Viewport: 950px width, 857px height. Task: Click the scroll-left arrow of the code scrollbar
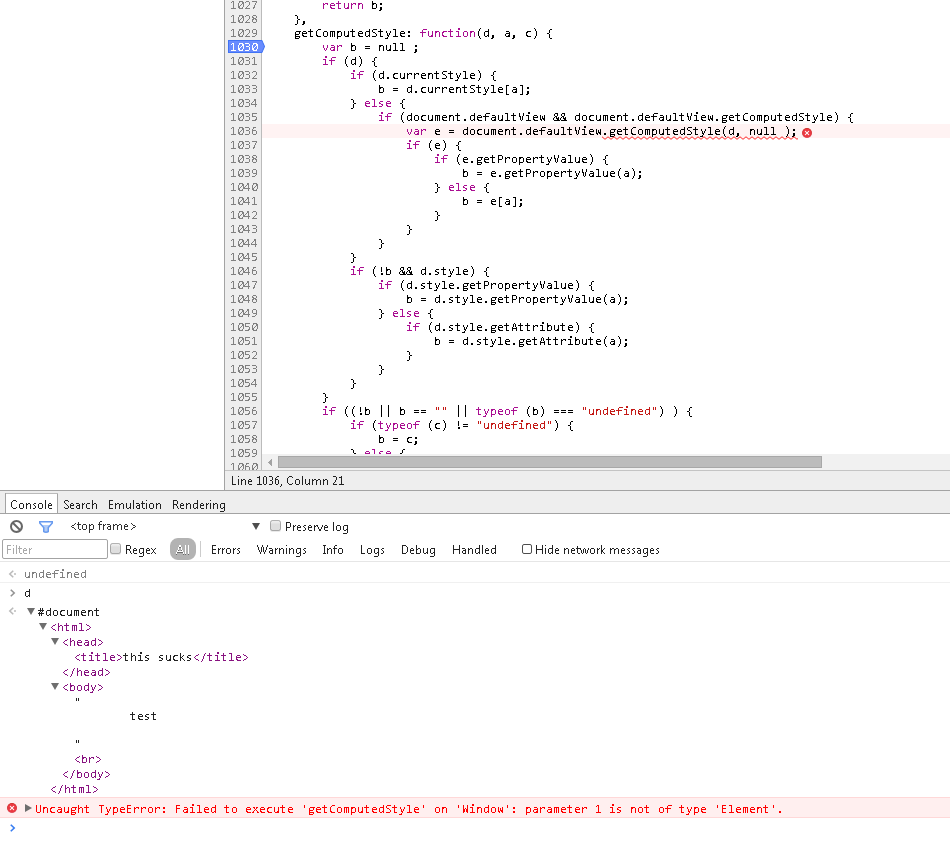click(x=270, y=462)
